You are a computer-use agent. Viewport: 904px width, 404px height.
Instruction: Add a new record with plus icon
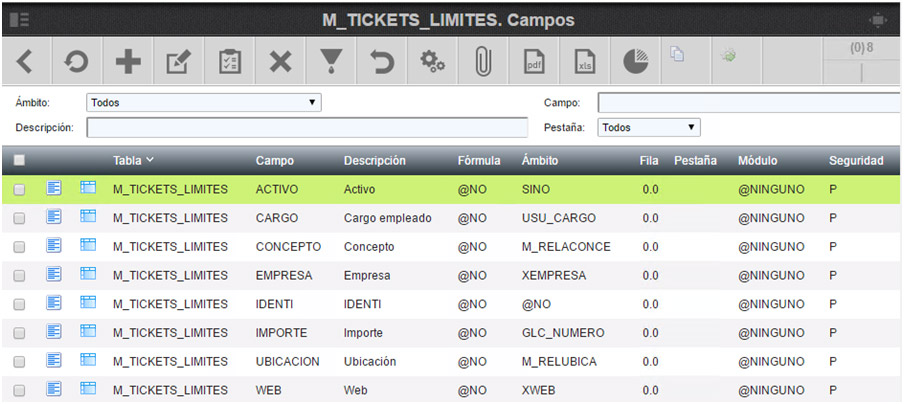tap(127, 61)
